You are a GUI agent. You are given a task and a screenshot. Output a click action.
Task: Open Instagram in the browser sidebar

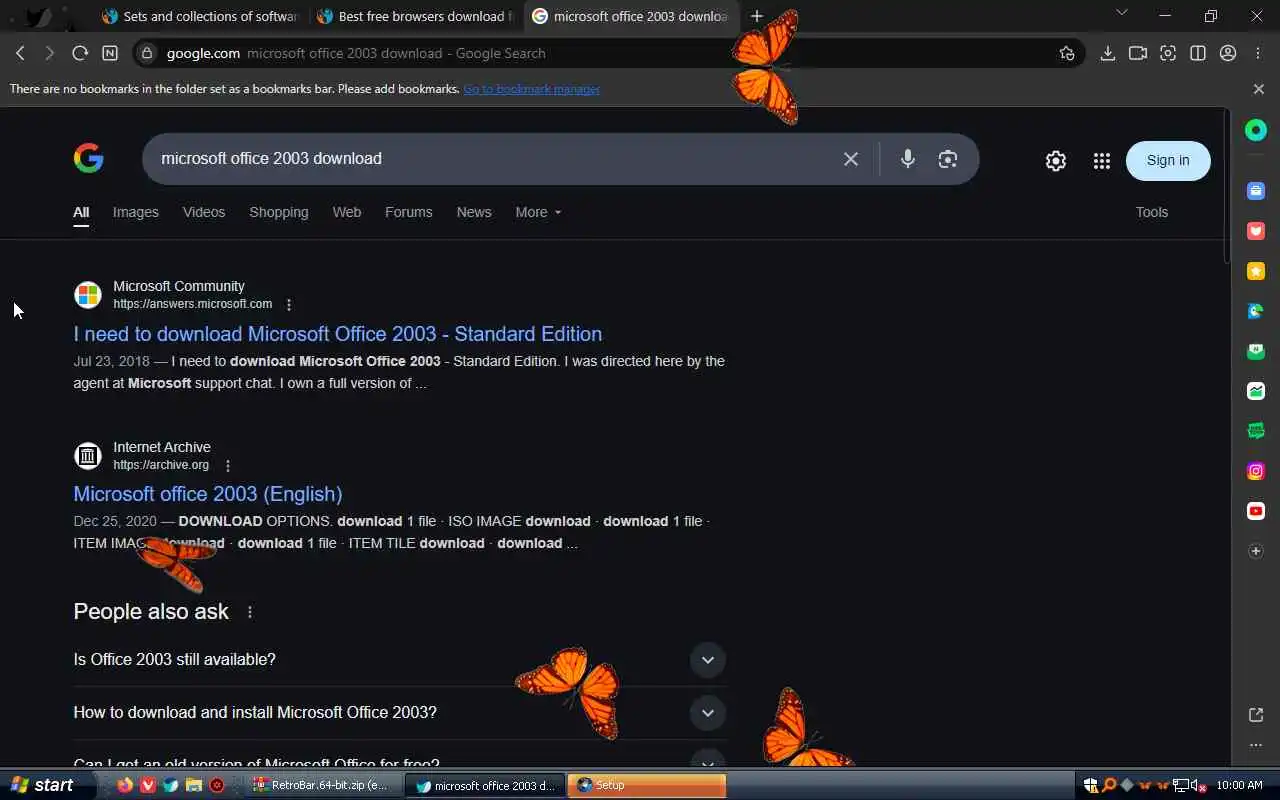click(1256, 471)
